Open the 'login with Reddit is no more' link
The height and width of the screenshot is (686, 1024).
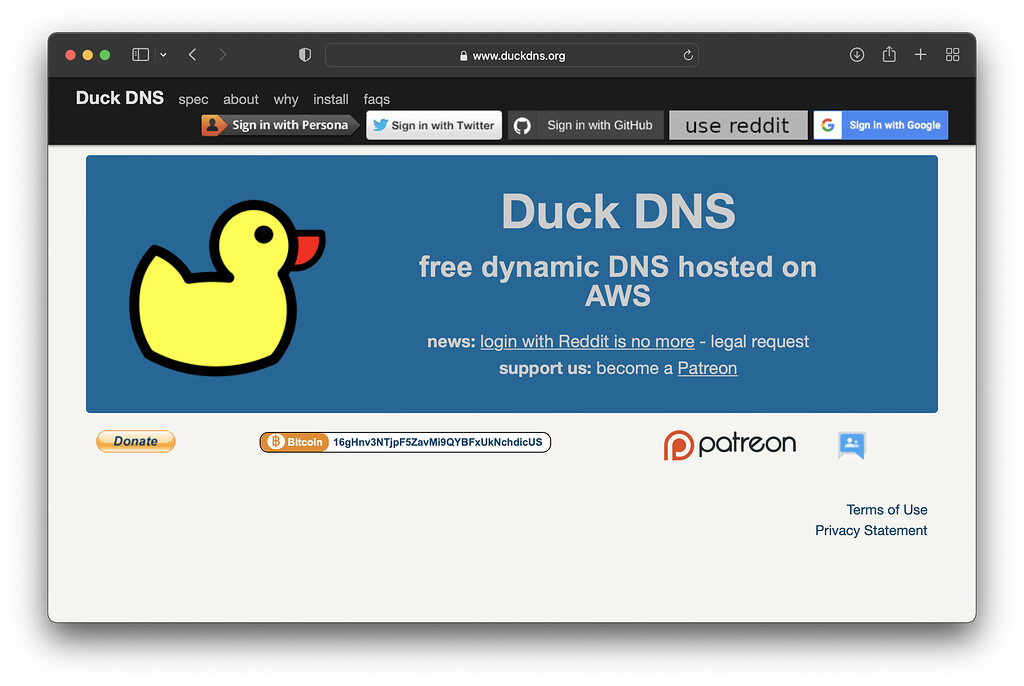(x=587, y=342)
